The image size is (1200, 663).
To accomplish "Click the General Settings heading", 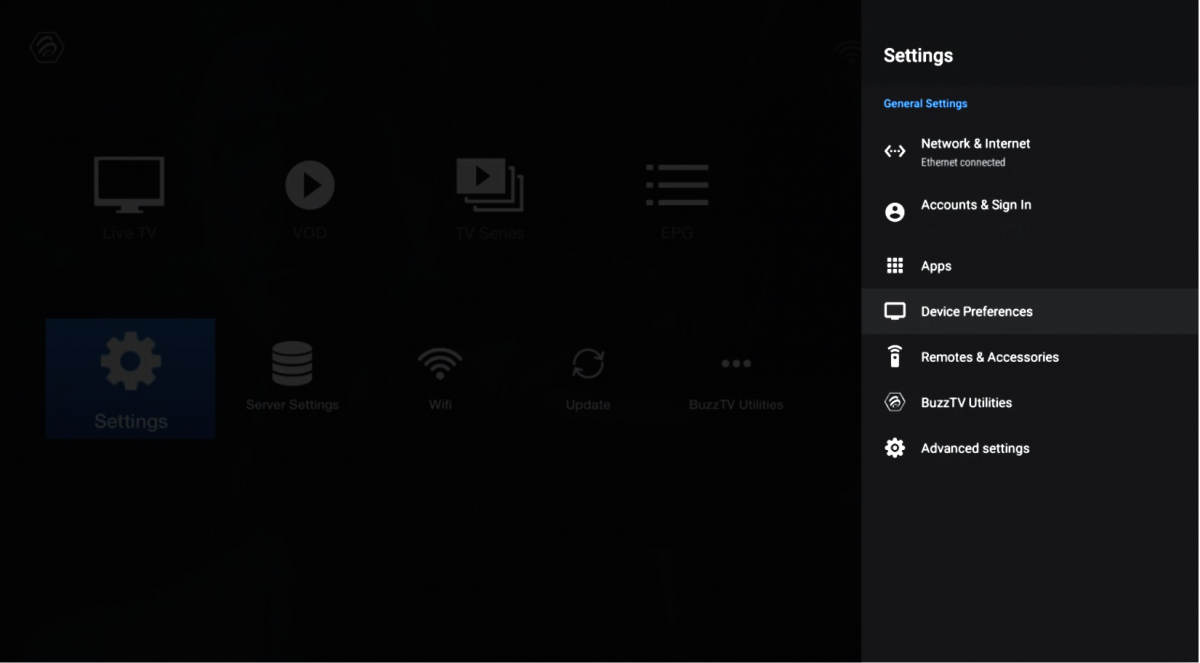I will pos(925,104).
